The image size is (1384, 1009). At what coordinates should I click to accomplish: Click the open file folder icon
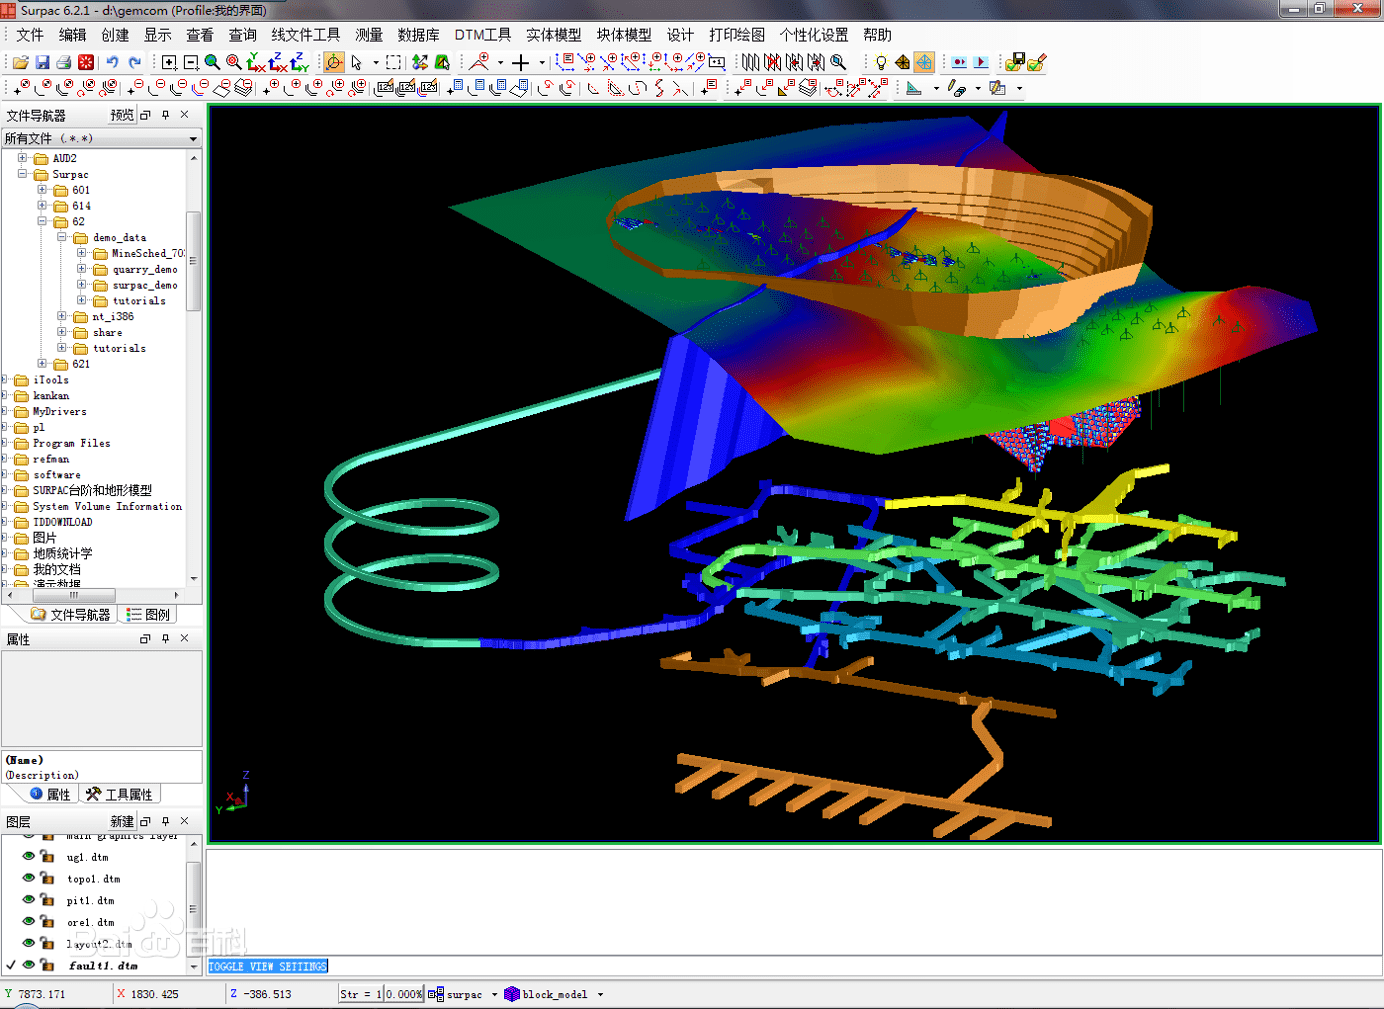point(20,62)
